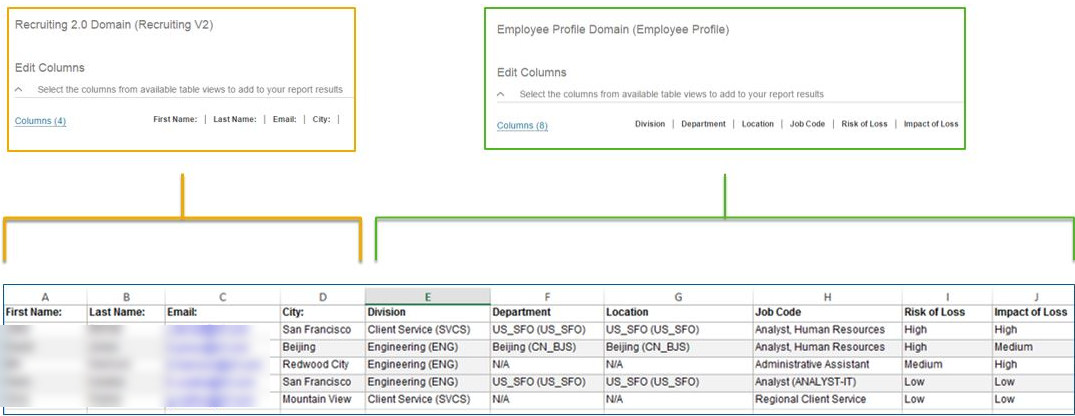Select the 'Analyst (ANALYST-IT)' cell

click(828, 382)
